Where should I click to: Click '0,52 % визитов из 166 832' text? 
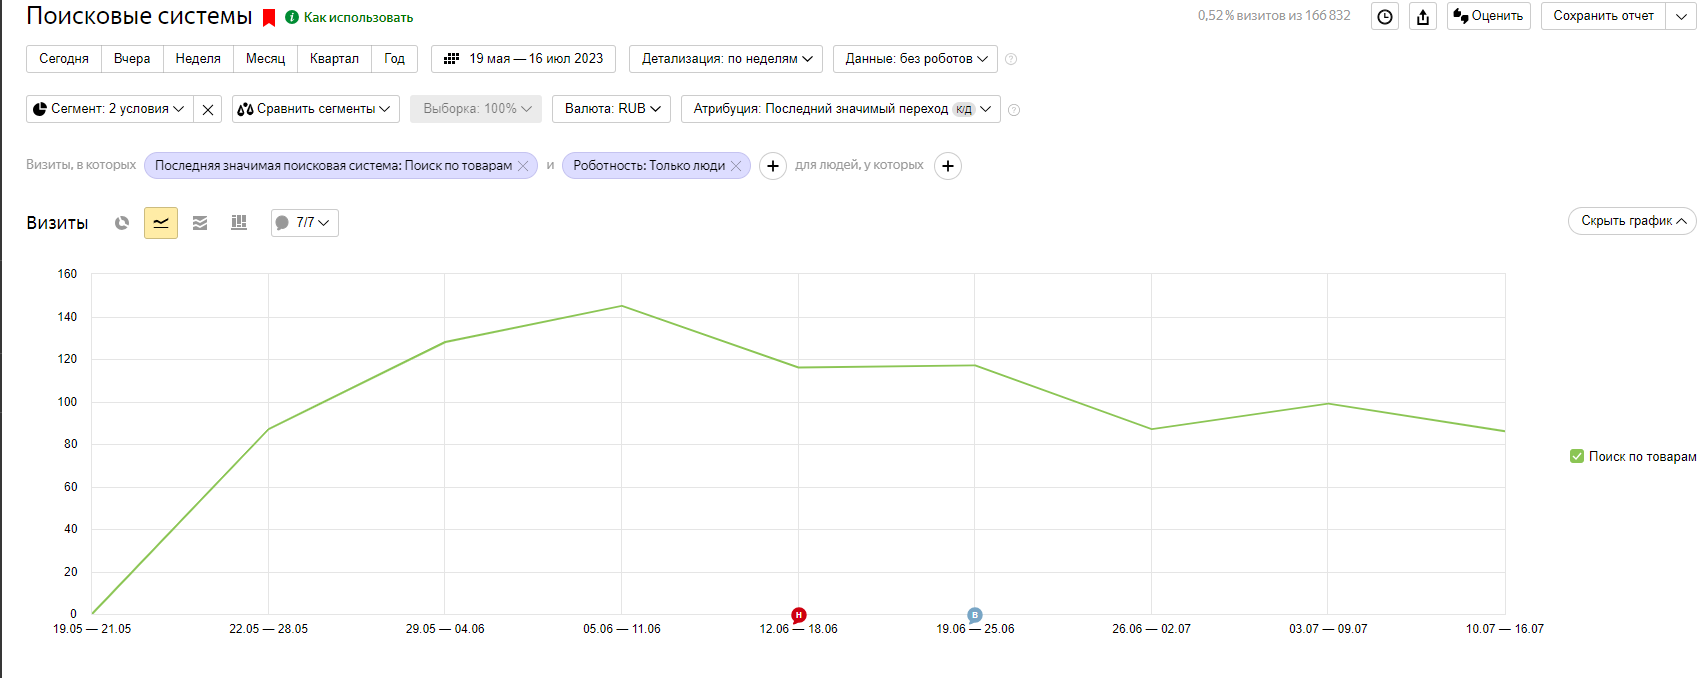(1274, 16)
